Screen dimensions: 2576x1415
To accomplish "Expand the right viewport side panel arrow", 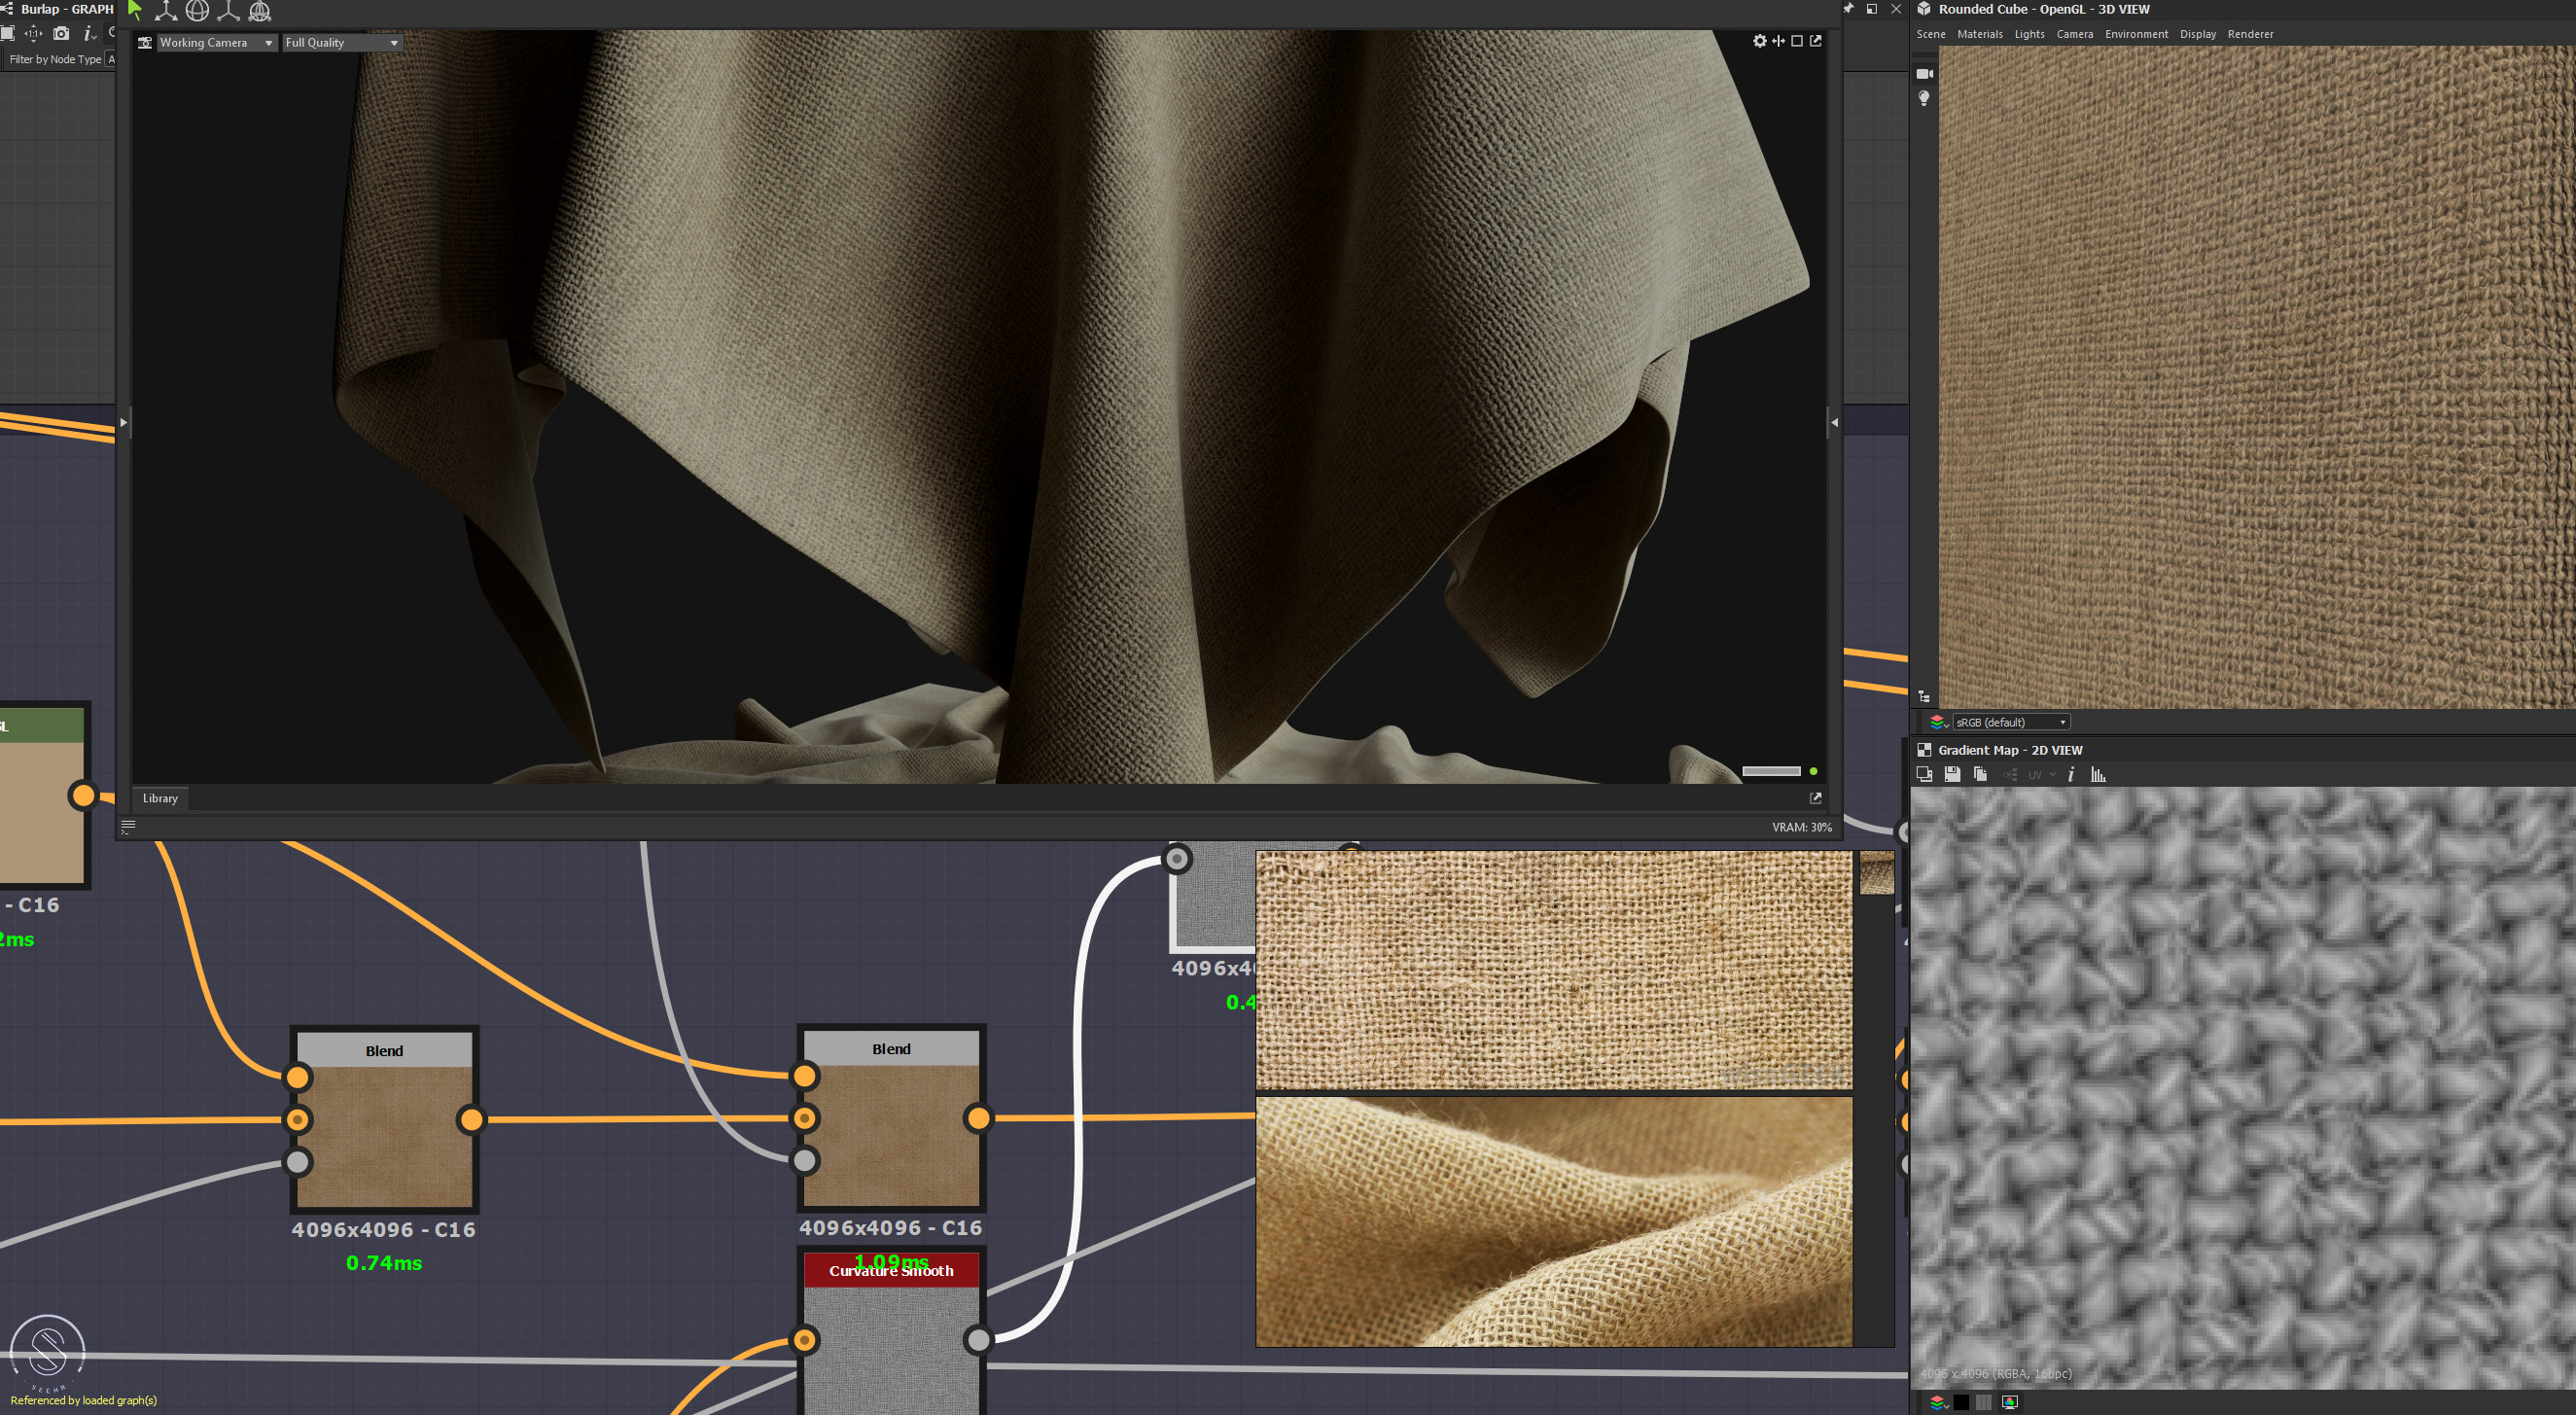I will 1834,423.
